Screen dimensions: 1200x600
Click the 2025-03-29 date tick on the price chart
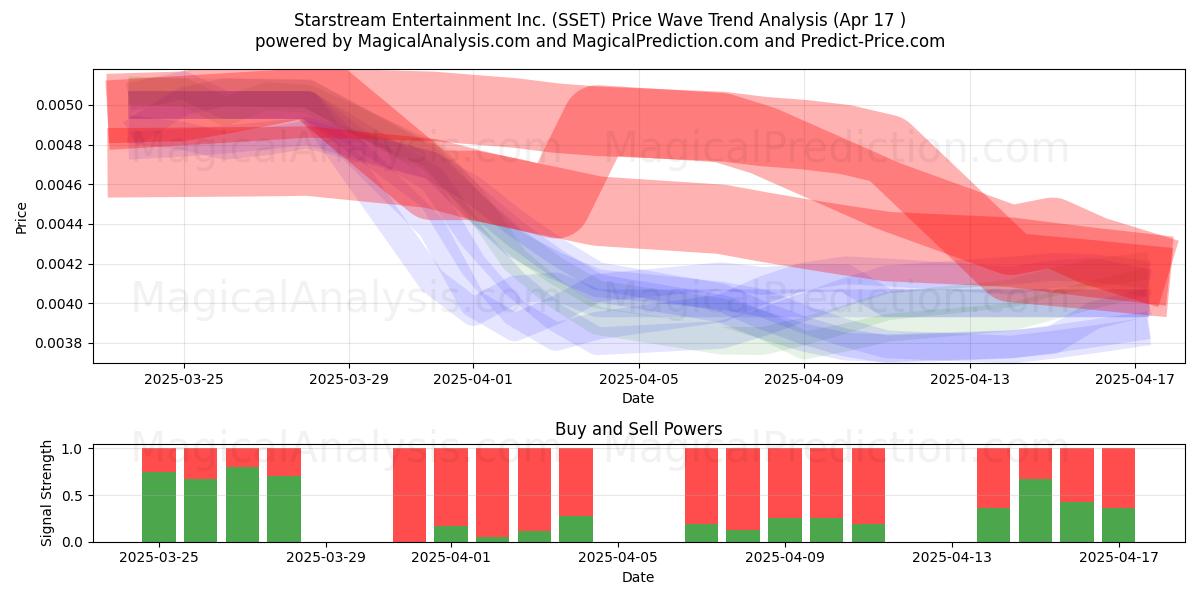click(349, 379)
